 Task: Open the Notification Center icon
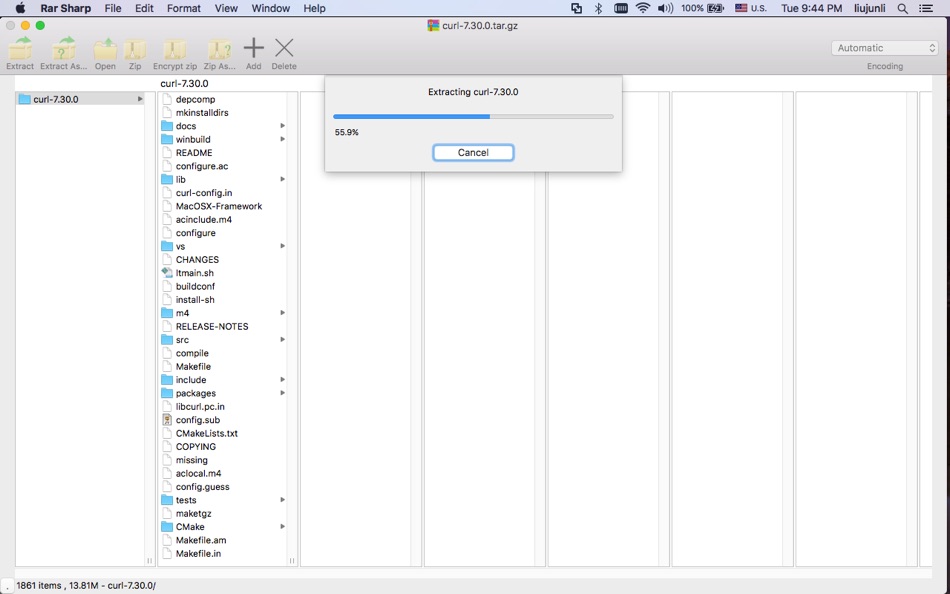[926, 8]
